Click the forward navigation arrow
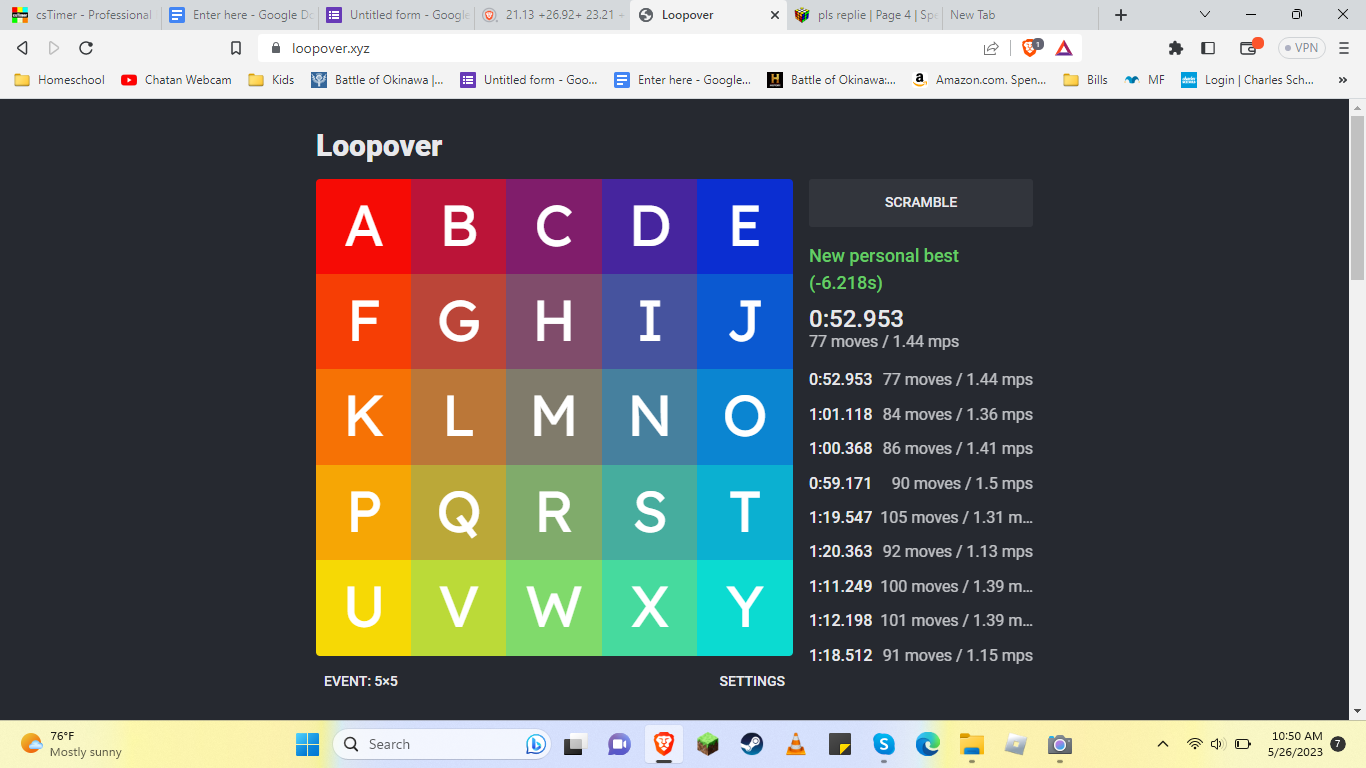 tap(54, 47)
